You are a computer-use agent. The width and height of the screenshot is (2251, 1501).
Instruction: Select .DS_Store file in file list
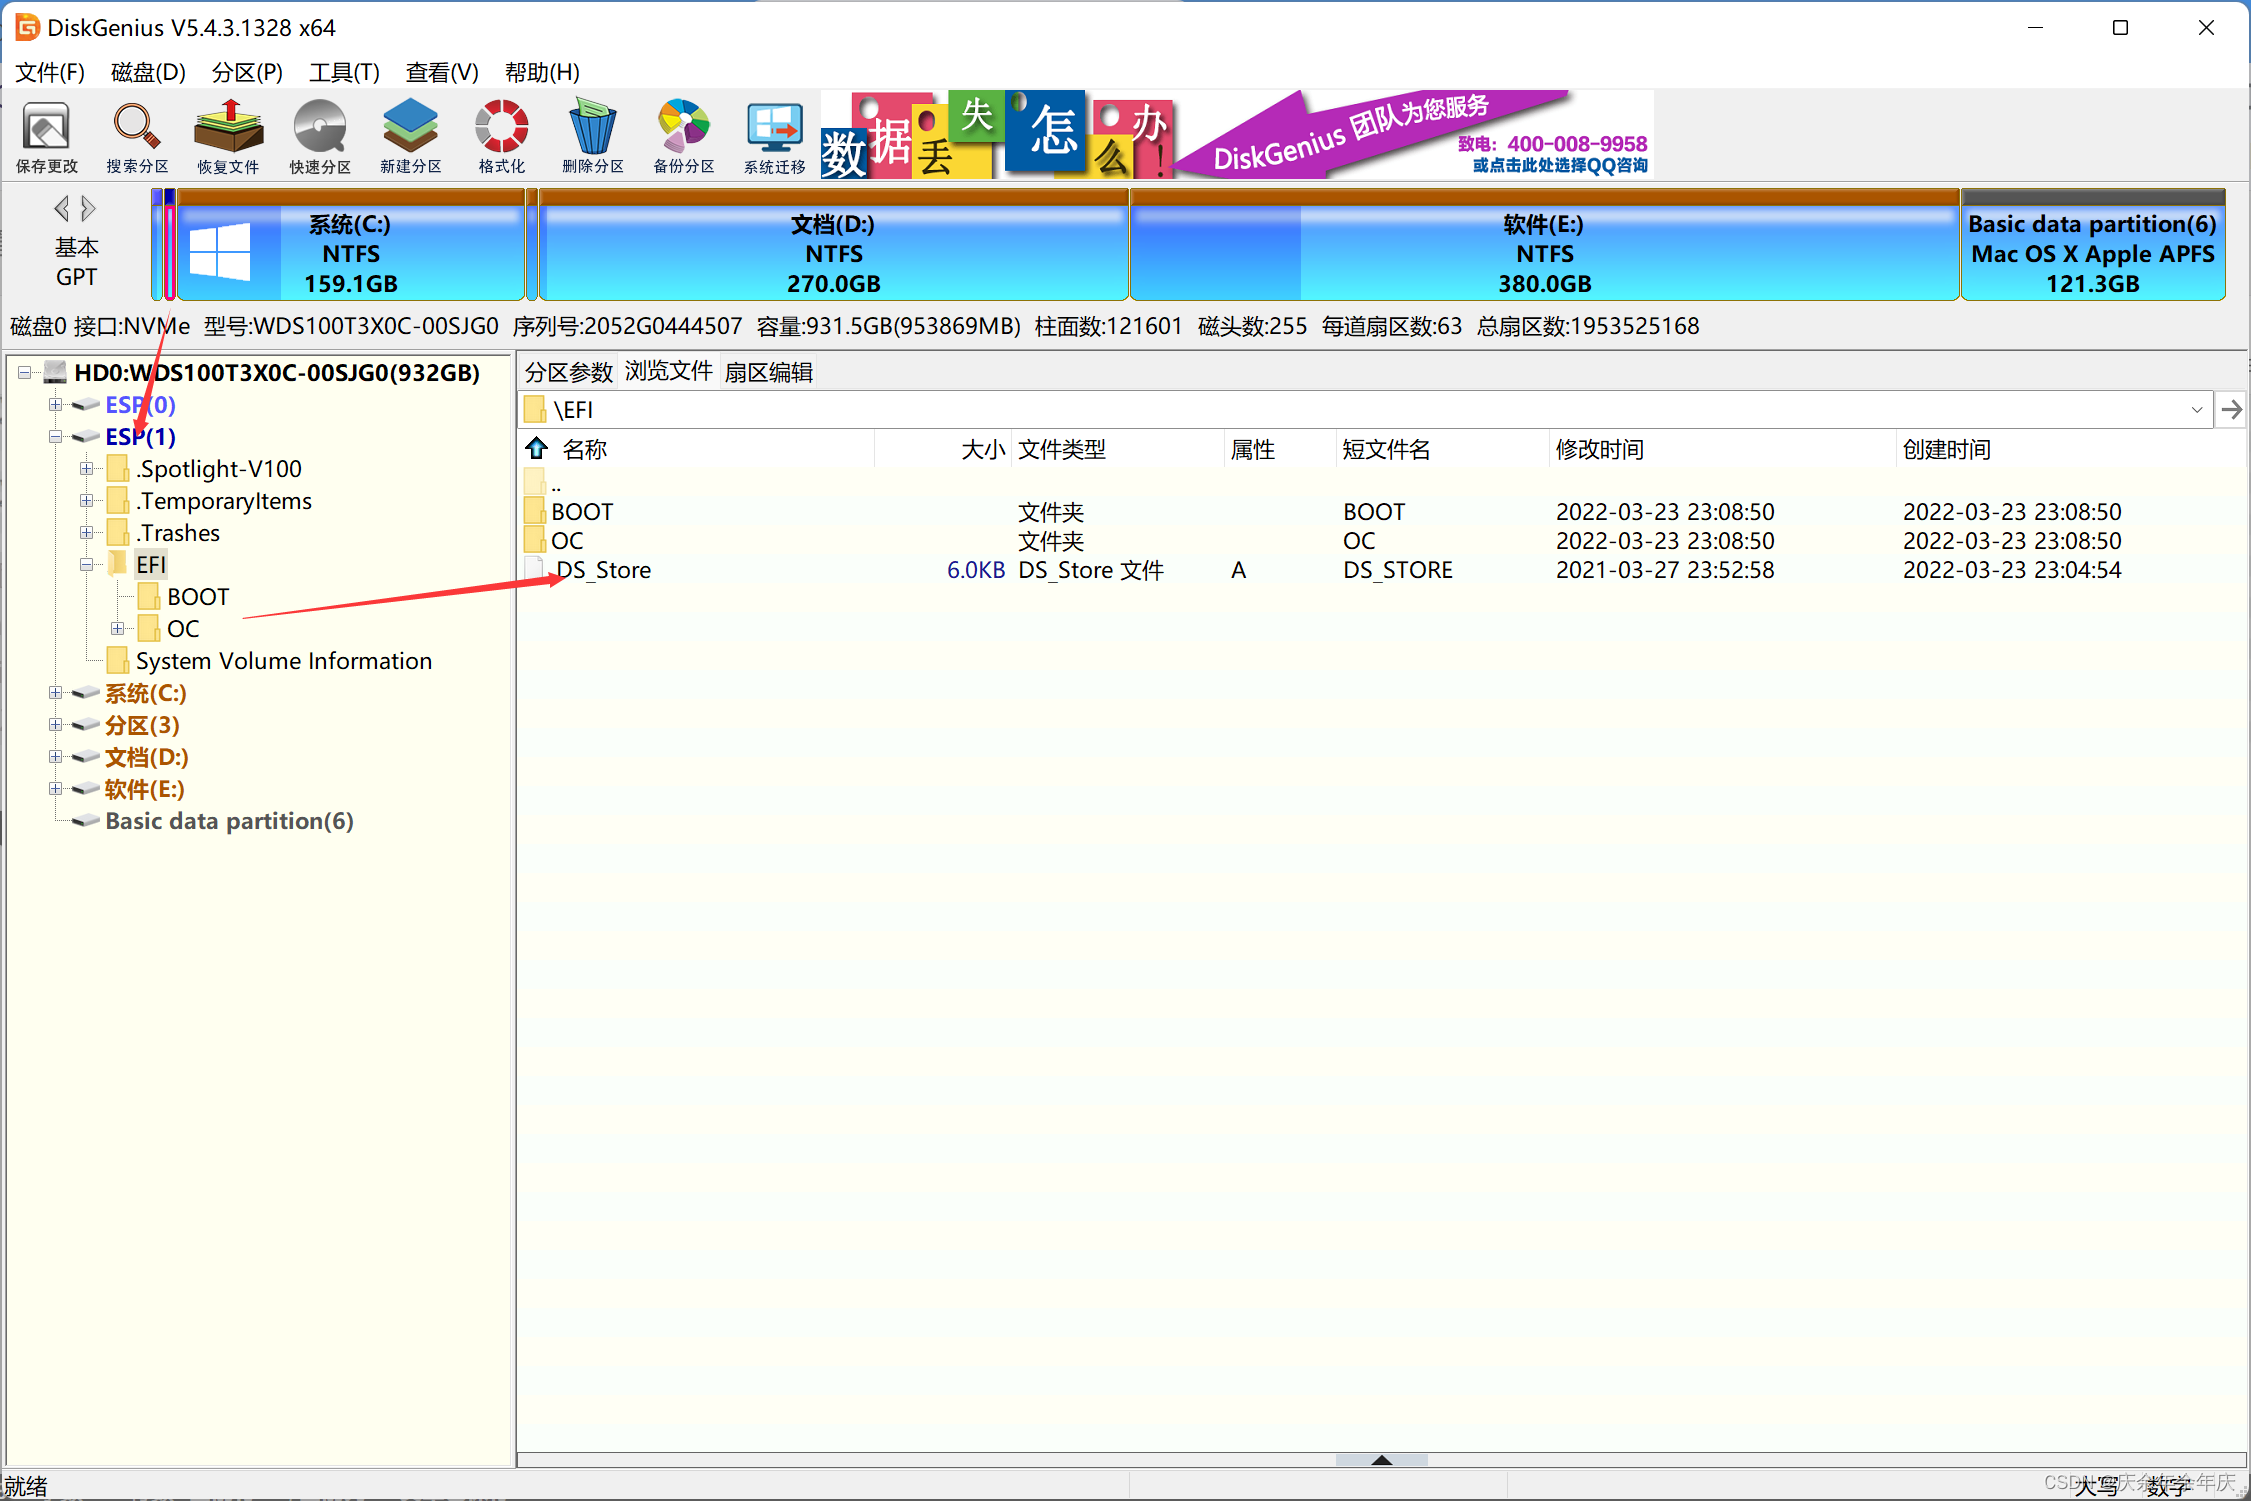tap(603, 570)
